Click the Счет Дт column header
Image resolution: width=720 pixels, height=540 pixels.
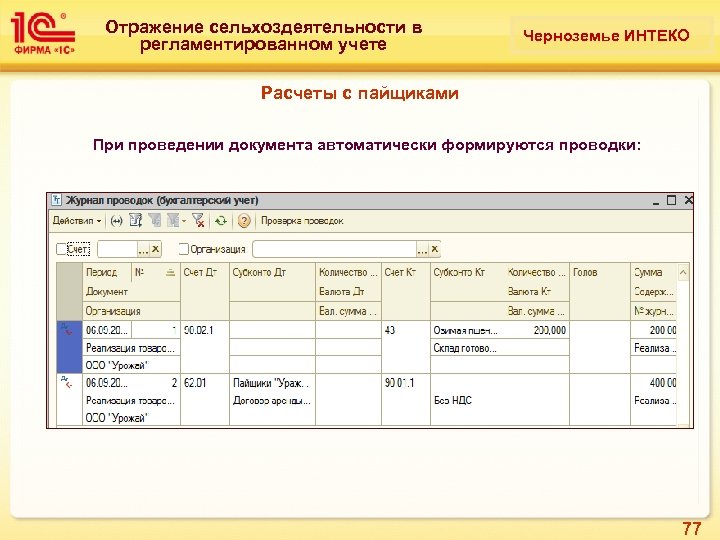(205, 272)
